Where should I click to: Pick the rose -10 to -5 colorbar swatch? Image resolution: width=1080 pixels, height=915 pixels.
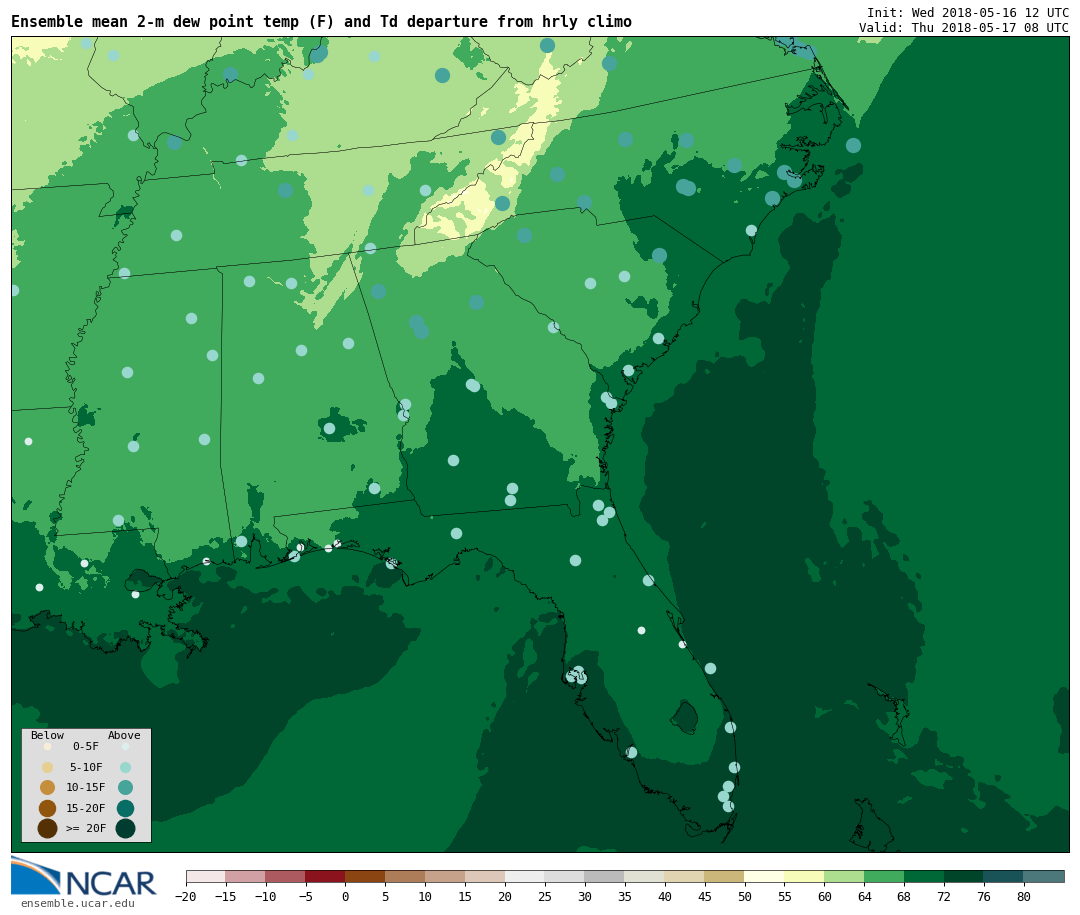click(x=285, y=877)
